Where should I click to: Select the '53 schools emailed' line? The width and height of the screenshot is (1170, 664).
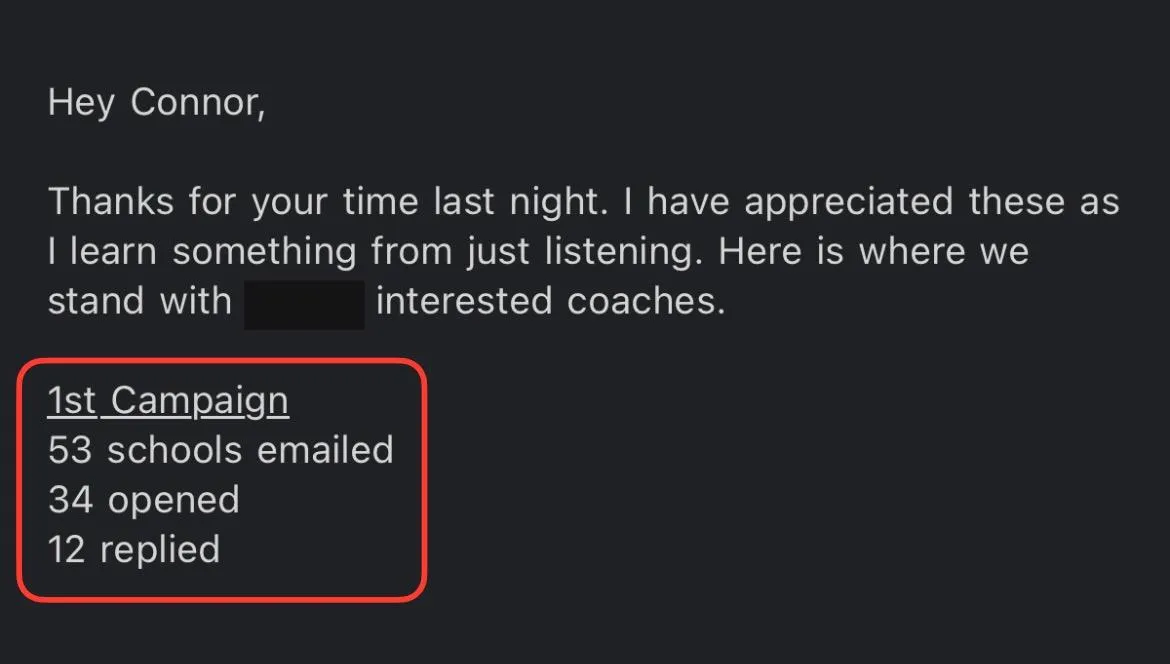[220, 450]
